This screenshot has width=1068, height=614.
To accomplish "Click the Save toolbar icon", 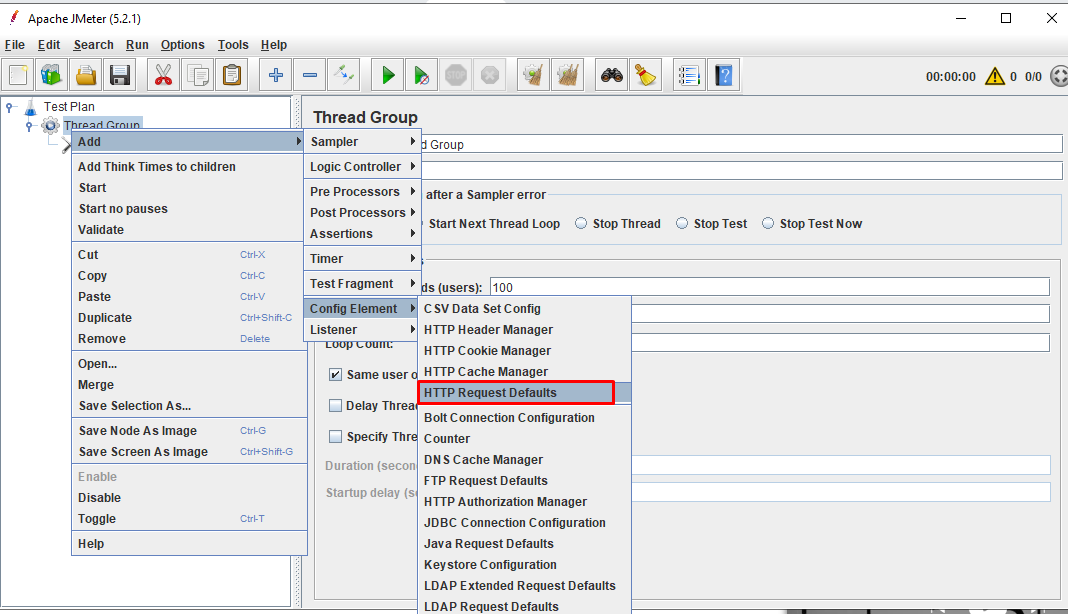I will coord(118,74).
